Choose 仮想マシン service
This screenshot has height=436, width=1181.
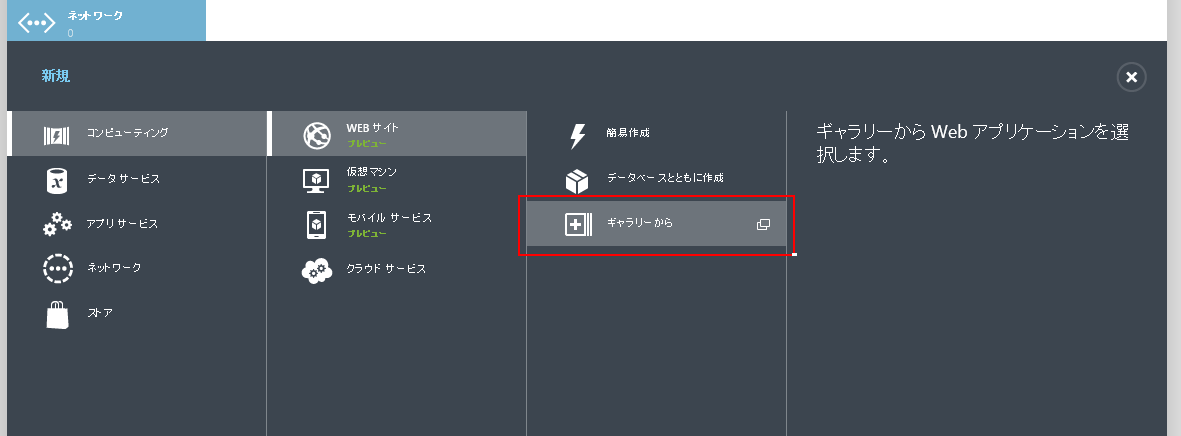click(x=397, y=178)
